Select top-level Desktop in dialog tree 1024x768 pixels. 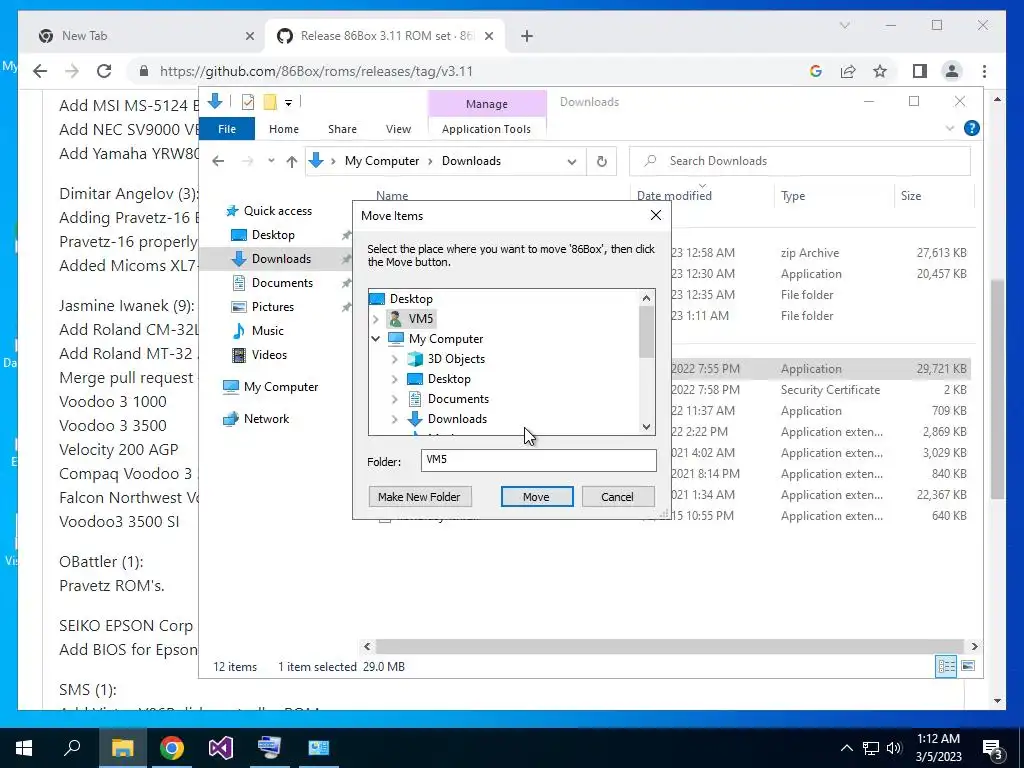coord(411,298)
